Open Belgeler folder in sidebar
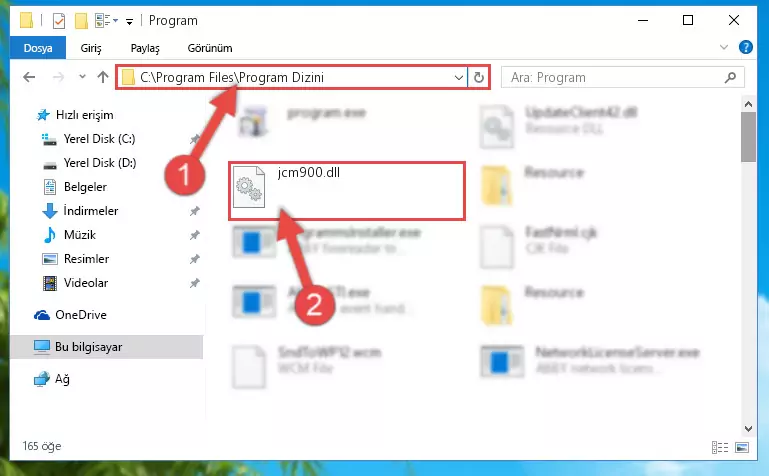 (x=85, y=187)
